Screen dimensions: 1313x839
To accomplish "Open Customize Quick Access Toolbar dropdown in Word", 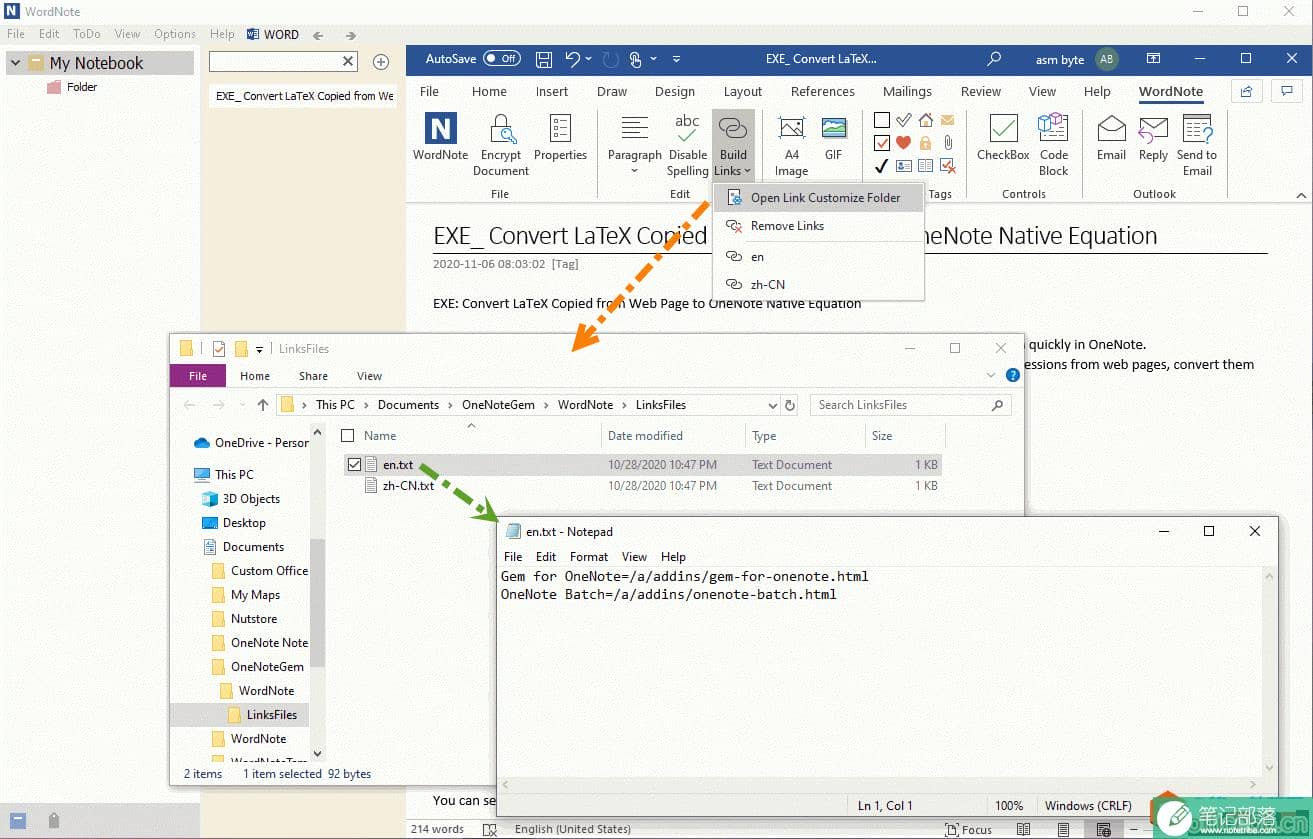I will coord(677,59).
